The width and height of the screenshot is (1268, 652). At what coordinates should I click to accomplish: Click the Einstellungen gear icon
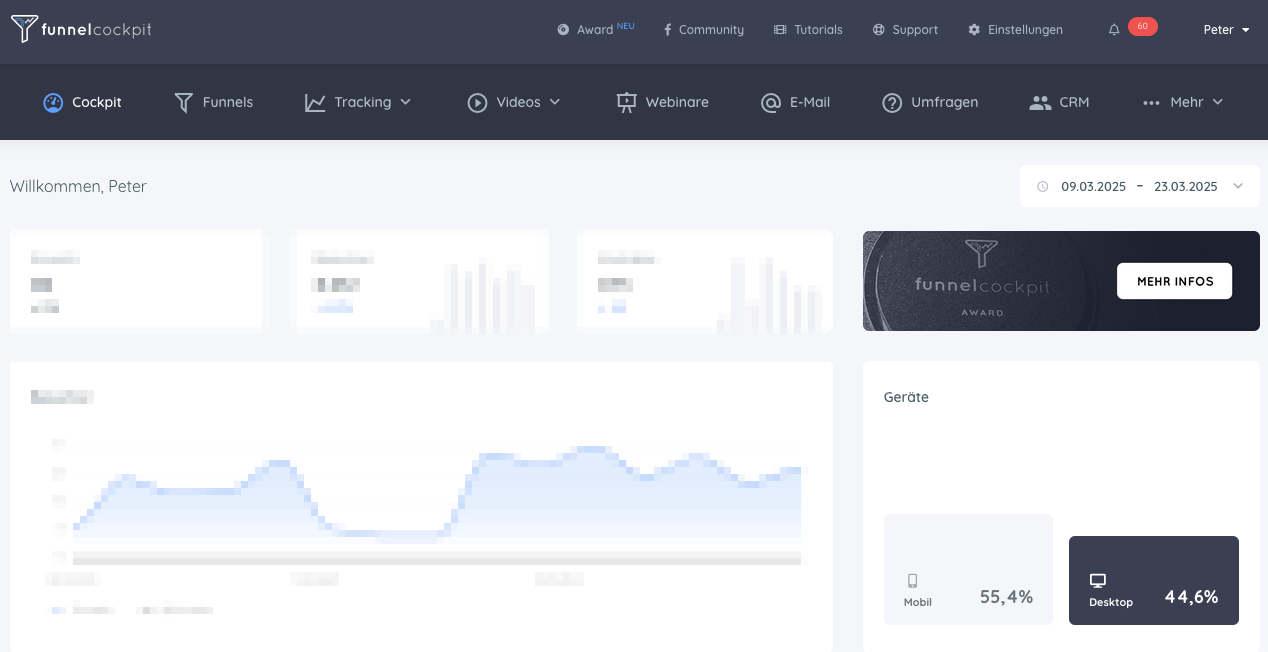[x=974, y=30]
